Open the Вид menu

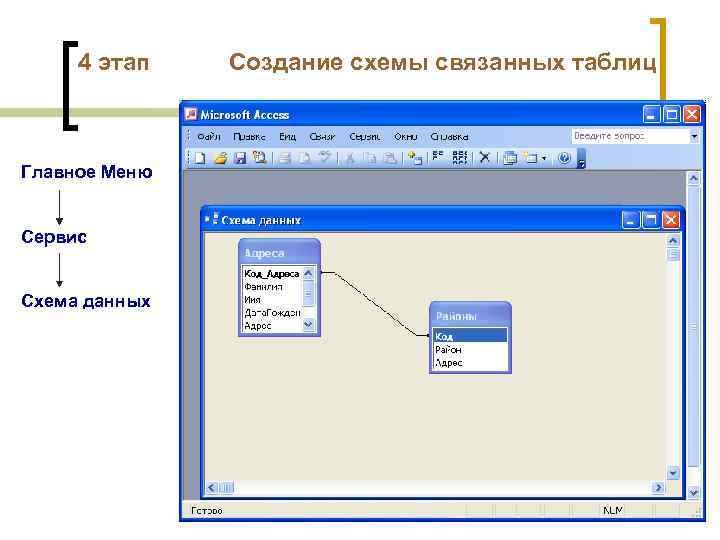[287, 136]
